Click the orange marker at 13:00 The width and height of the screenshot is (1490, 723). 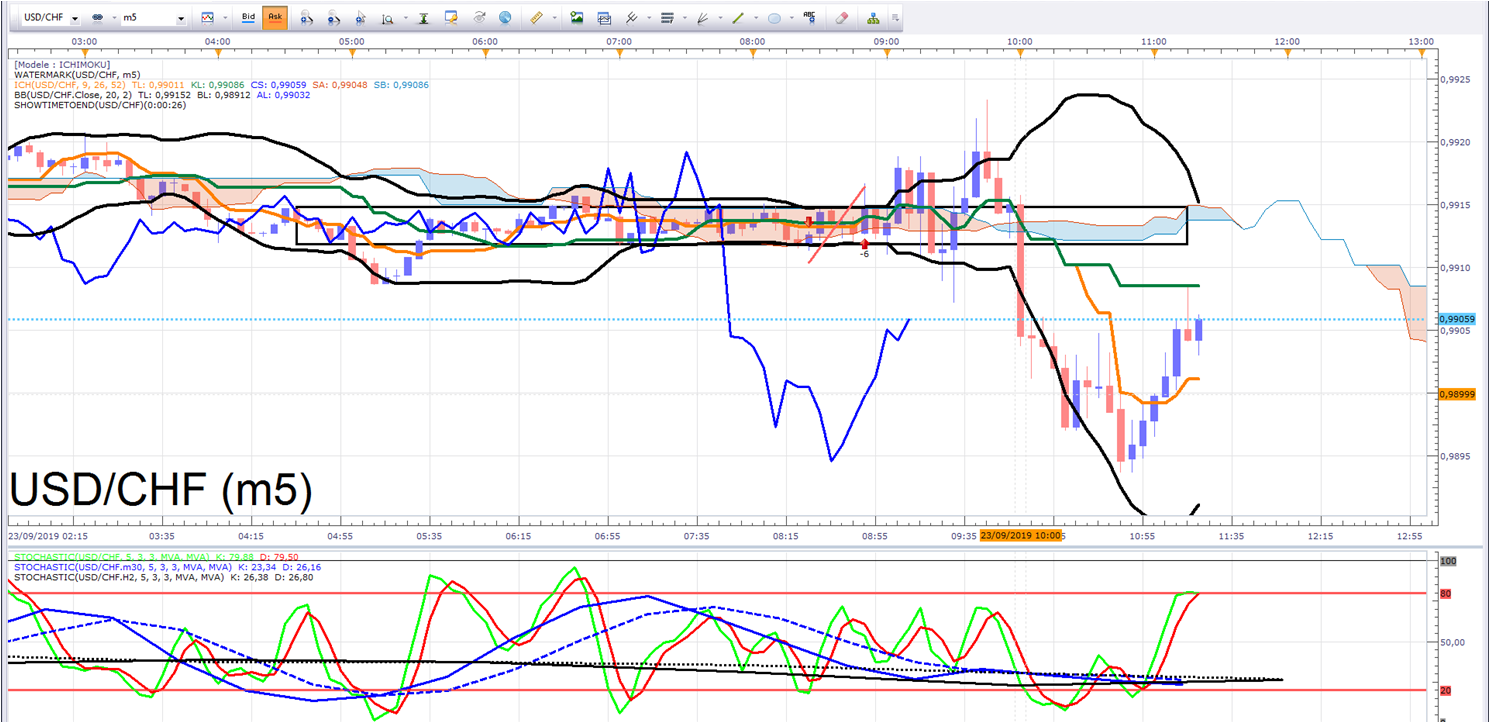click(x=1421, y=52)
